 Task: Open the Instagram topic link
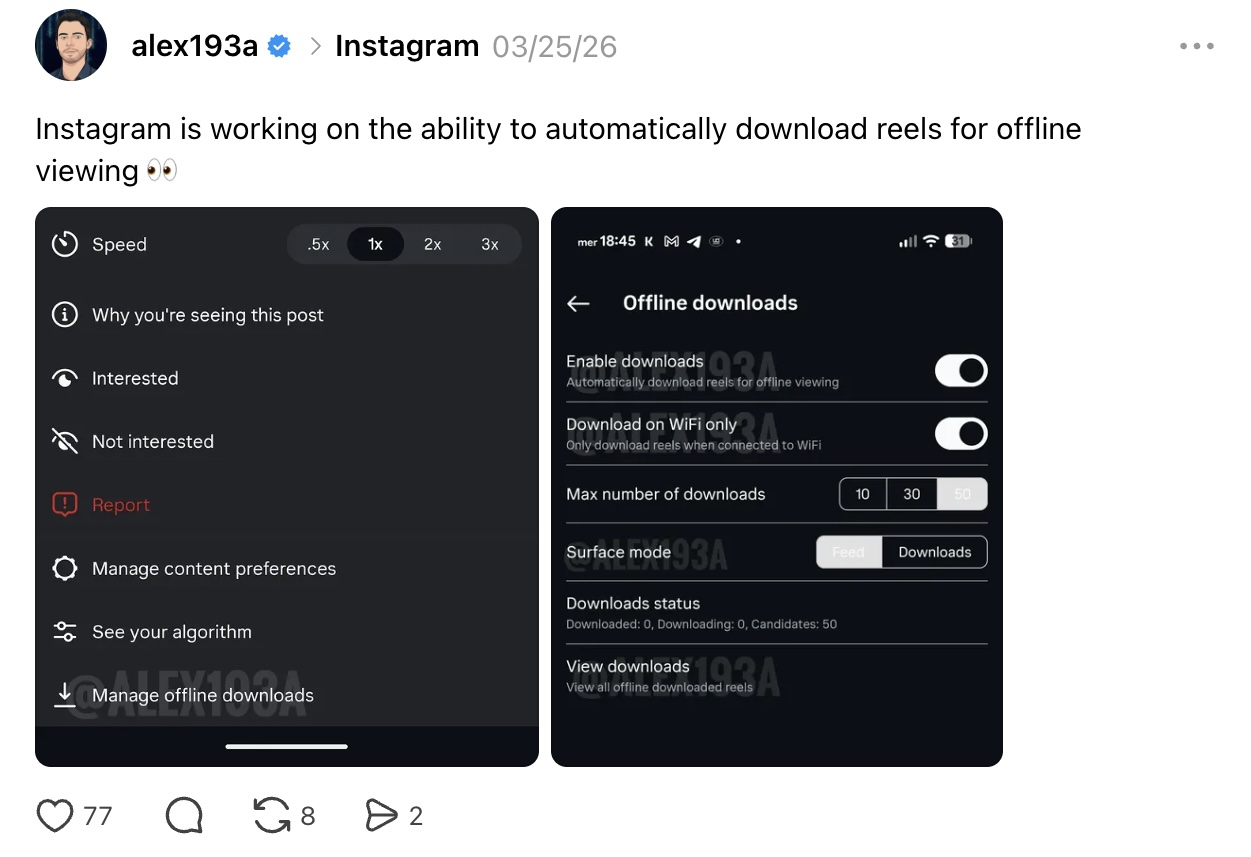click(407, 46)
